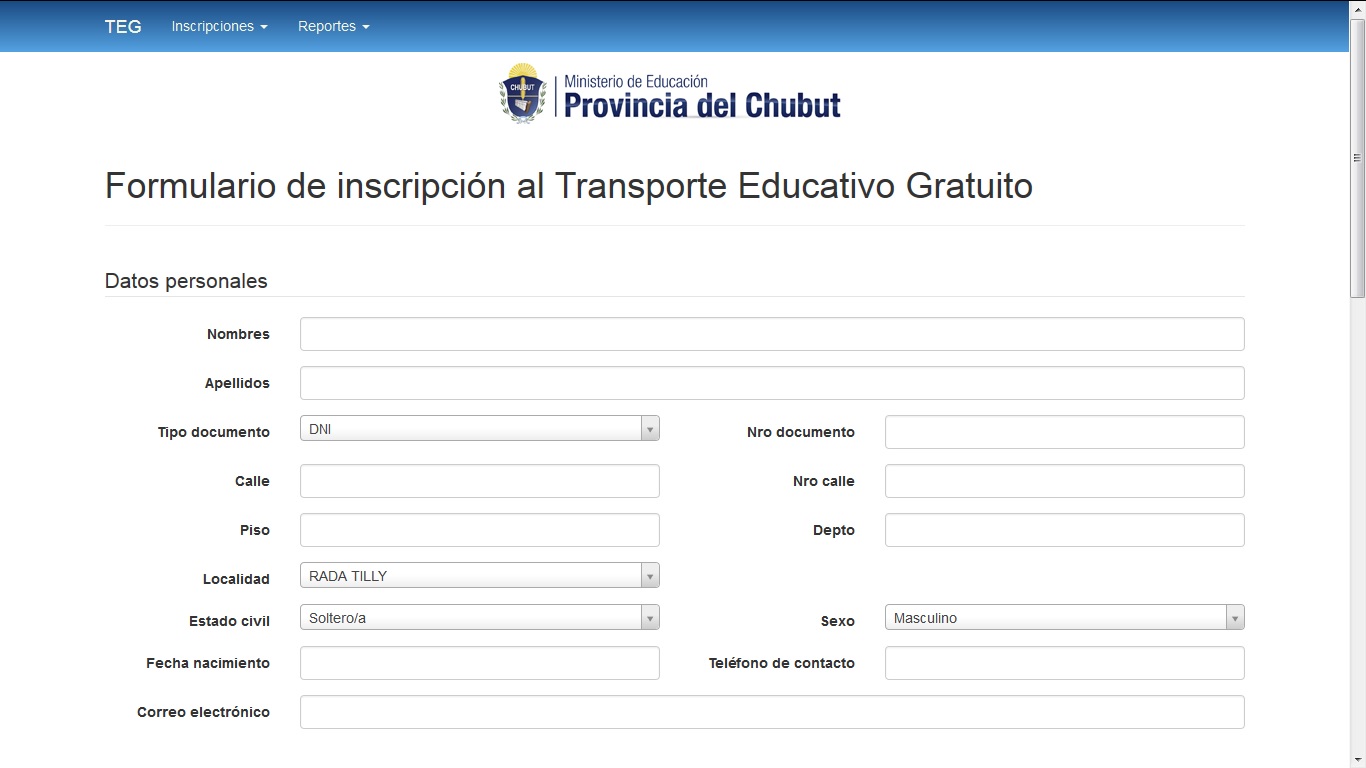Click the Nro calle input field
Screen dimensions: 1366x768
1064,481
